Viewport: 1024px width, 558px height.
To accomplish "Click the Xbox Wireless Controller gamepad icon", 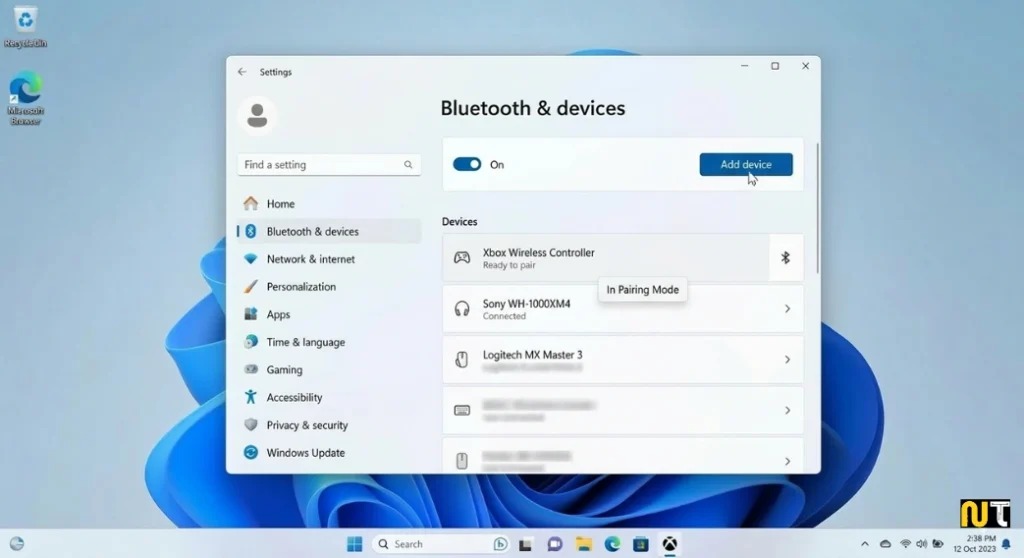I will (x=462, y=258).
